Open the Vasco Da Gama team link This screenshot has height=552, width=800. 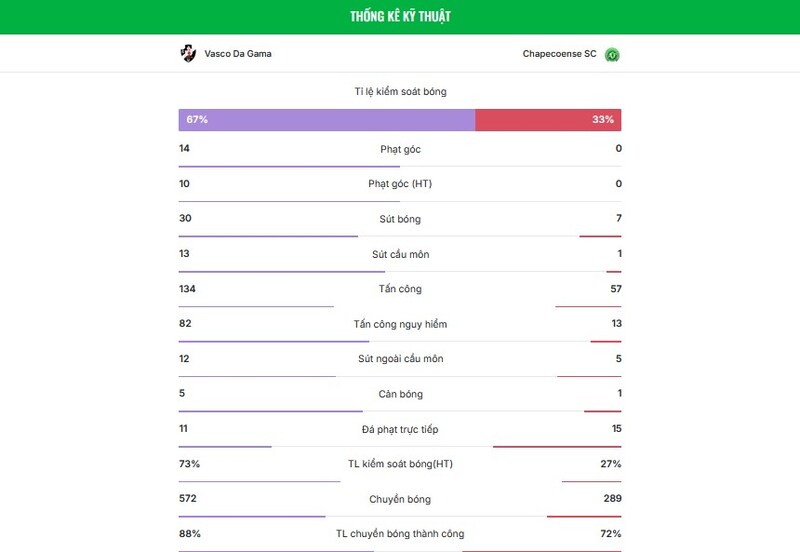point(237,54)
